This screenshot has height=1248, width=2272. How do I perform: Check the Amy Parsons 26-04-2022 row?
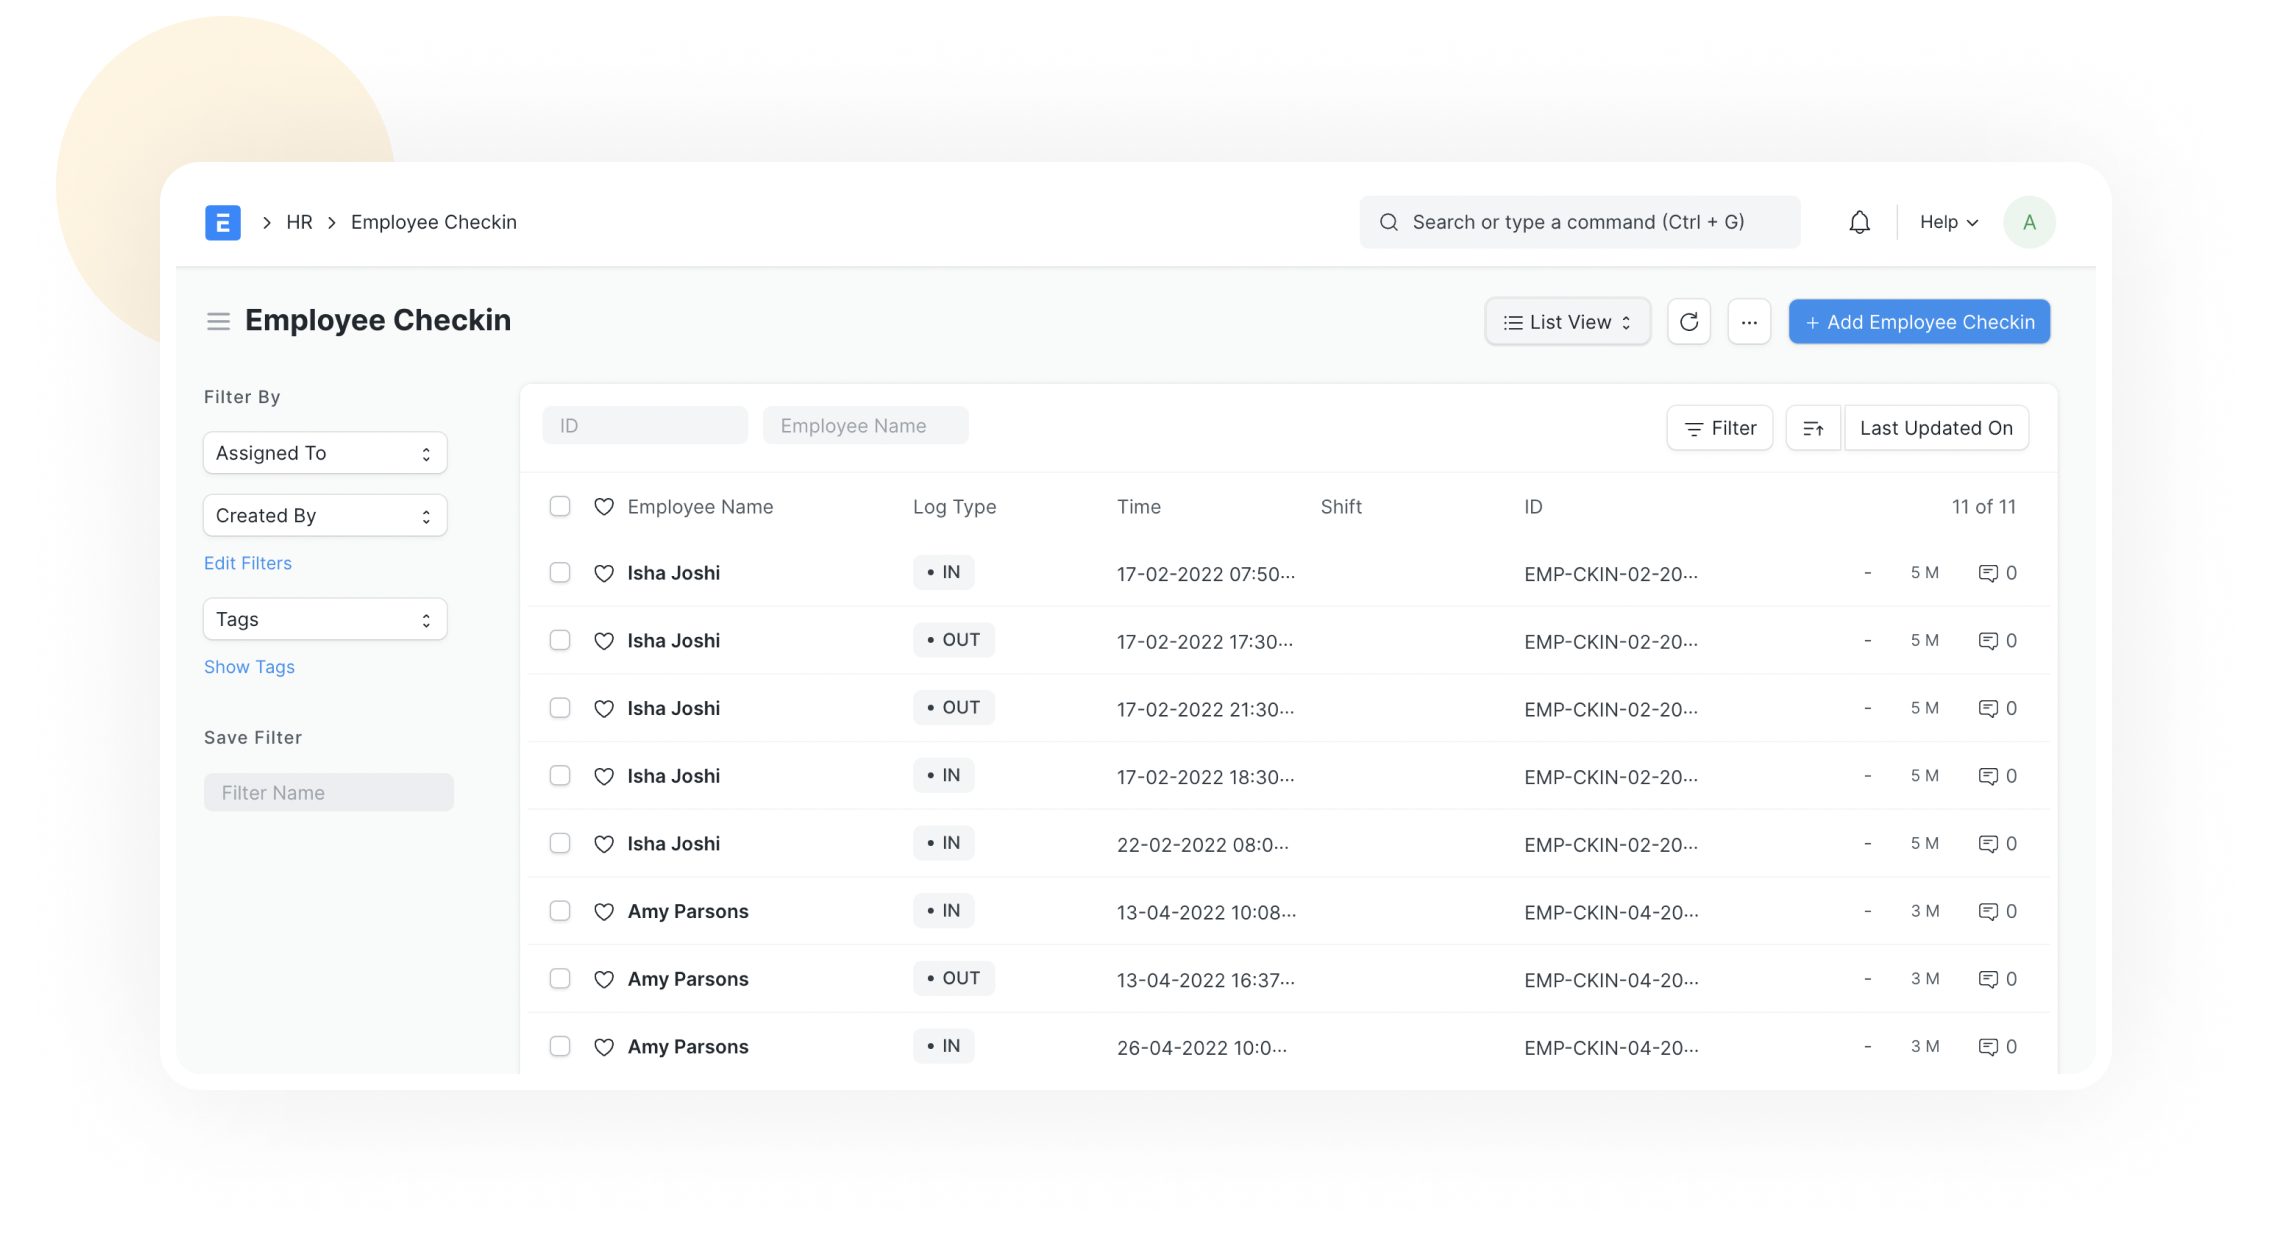(560, 1046)
